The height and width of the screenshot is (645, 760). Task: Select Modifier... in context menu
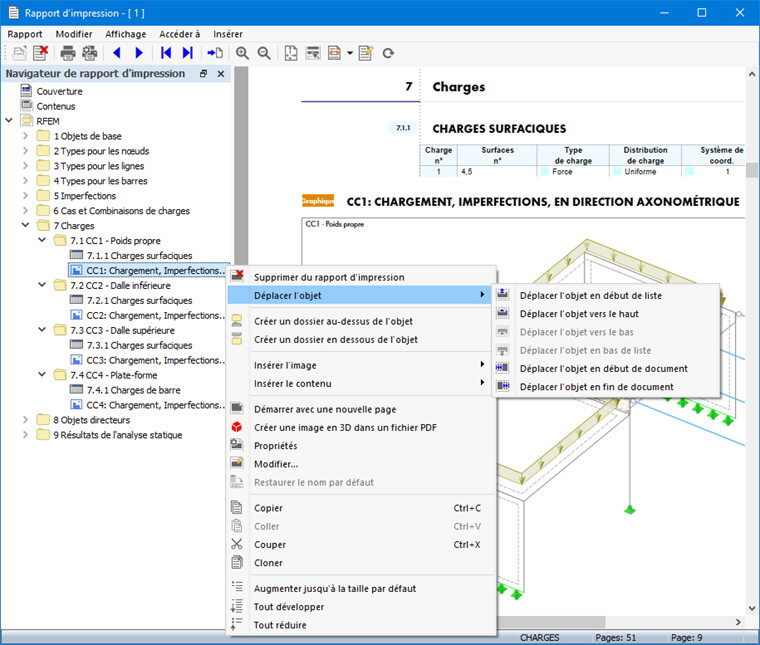(362, 464)
